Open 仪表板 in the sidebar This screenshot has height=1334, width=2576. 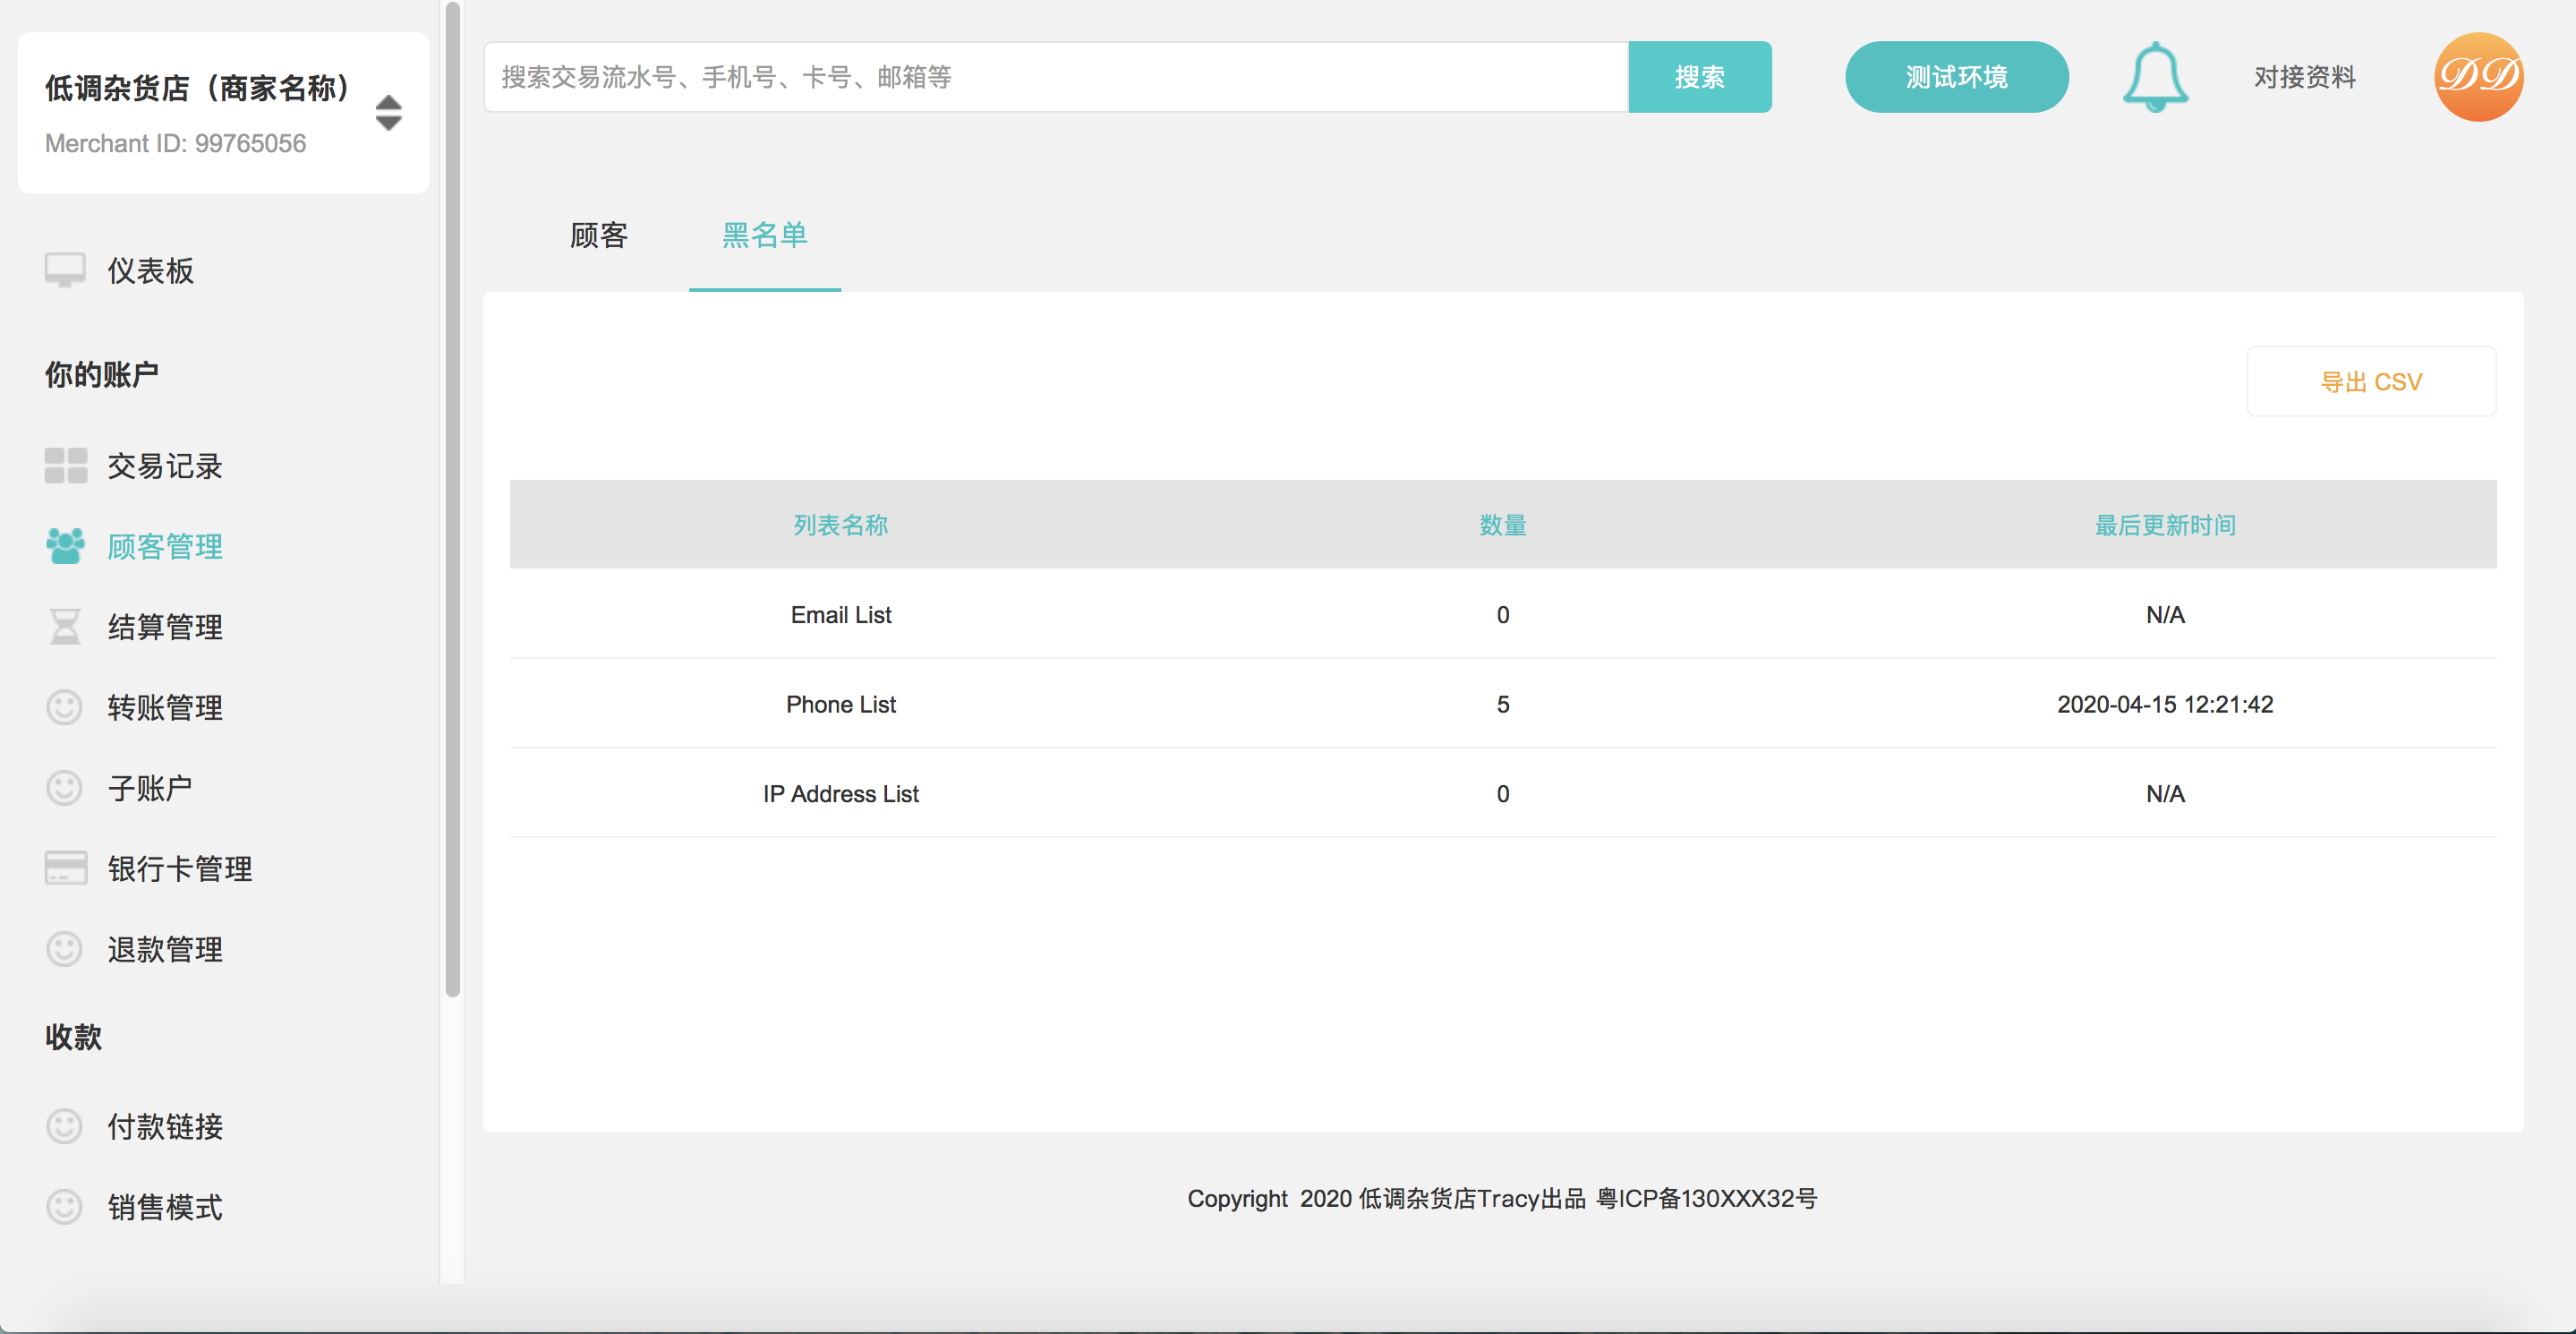[151, 271]
